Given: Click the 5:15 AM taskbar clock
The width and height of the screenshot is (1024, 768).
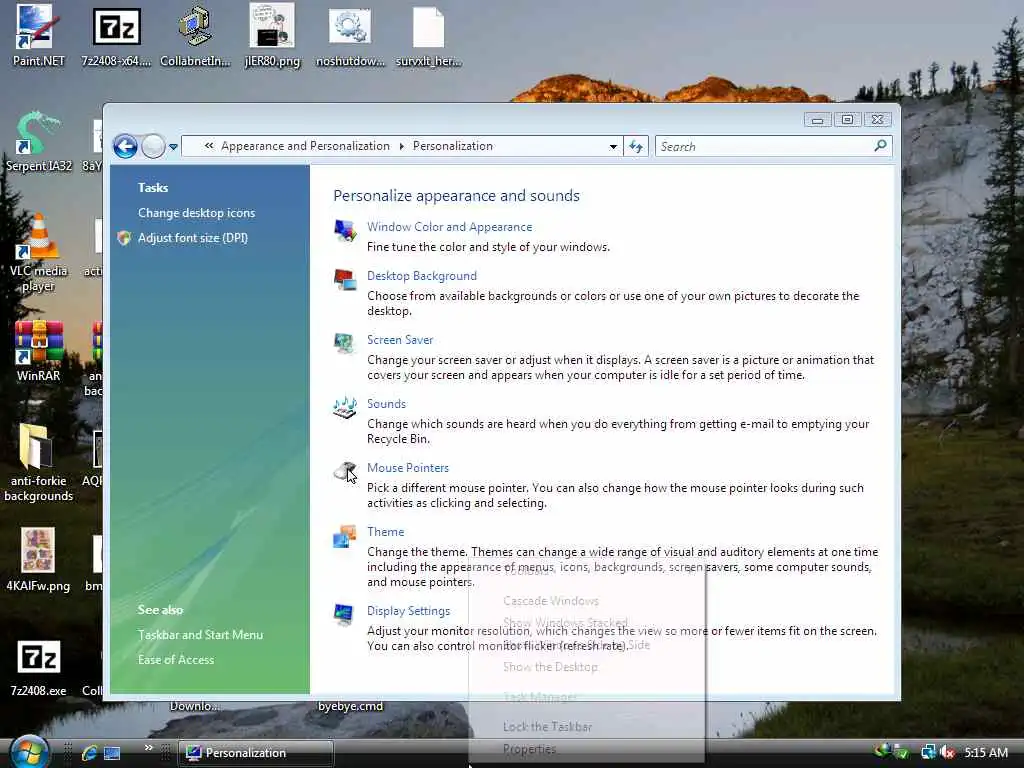Looking at the screenshot, I should click(x=986, y=752).
